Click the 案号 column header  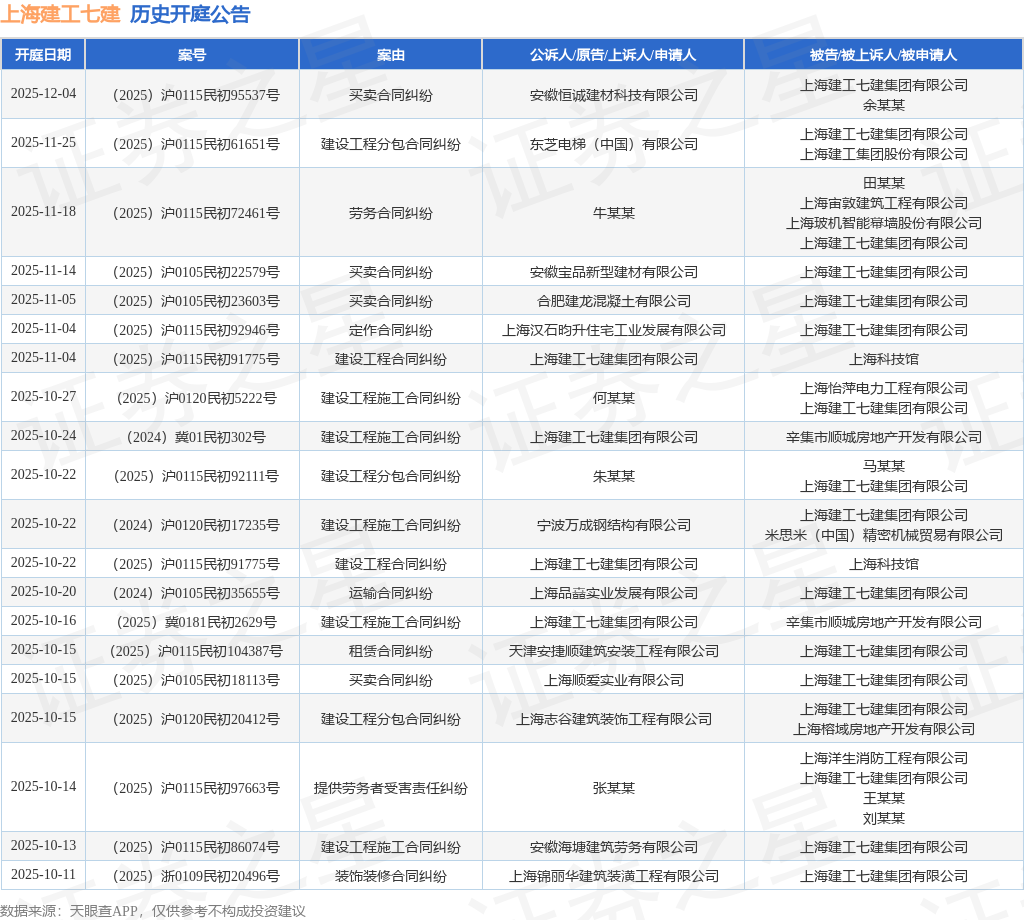(x=192, y=54)
